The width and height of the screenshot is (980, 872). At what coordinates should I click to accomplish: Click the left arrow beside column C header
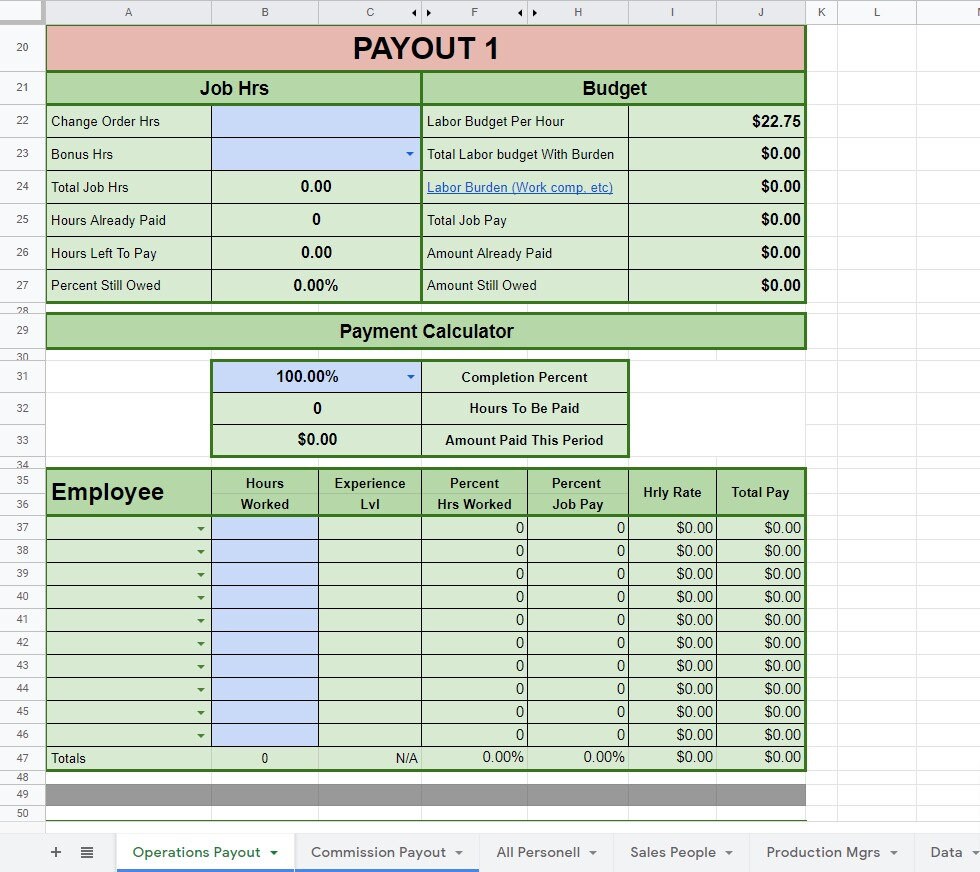[x=414, y=13]
